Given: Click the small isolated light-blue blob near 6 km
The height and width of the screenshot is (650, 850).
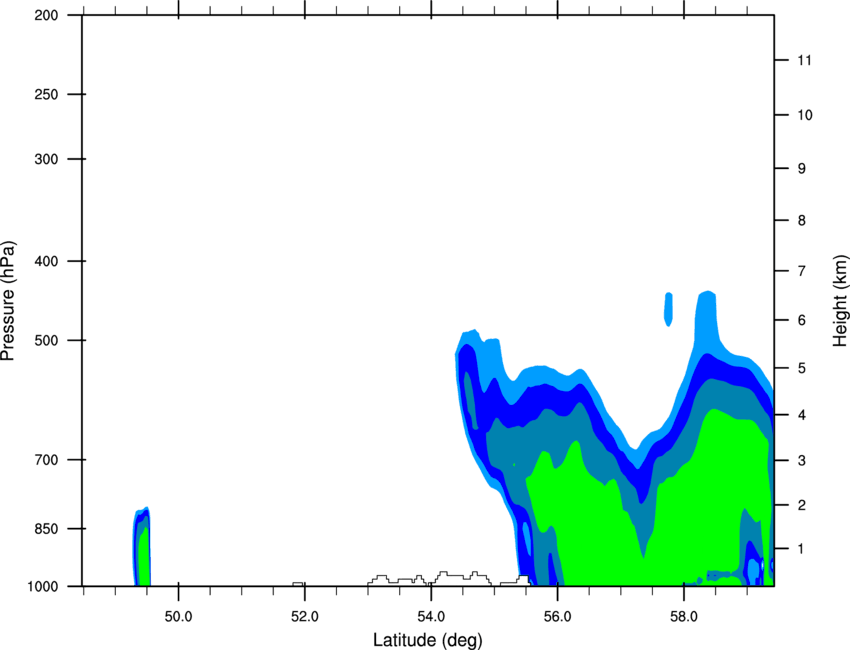Looking at the screenshot, I should 669,309.
